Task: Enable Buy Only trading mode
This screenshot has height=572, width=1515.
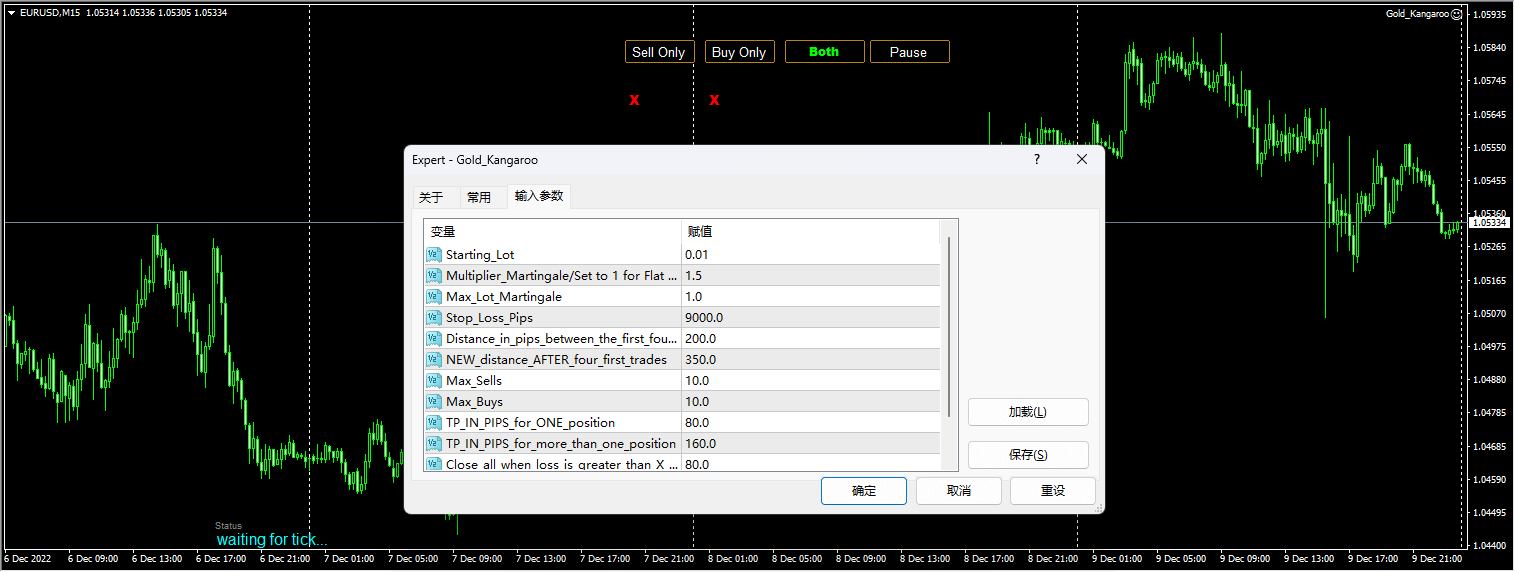Action: click(739, 52)
